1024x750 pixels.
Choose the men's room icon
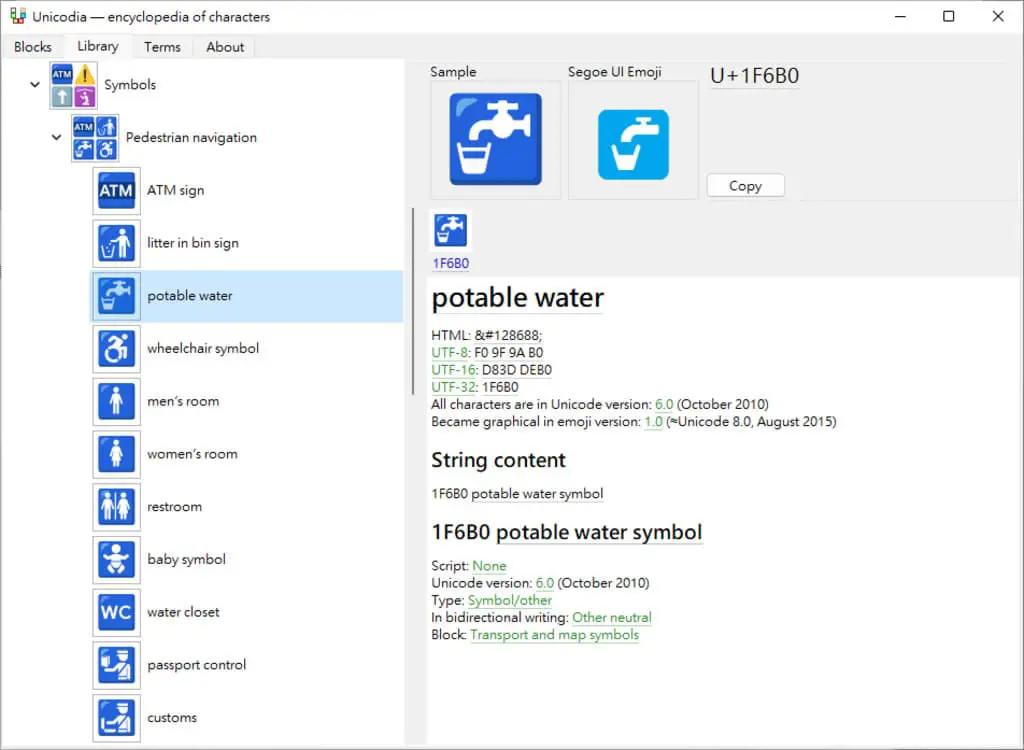pyautogui.click(x=116, y=402)
